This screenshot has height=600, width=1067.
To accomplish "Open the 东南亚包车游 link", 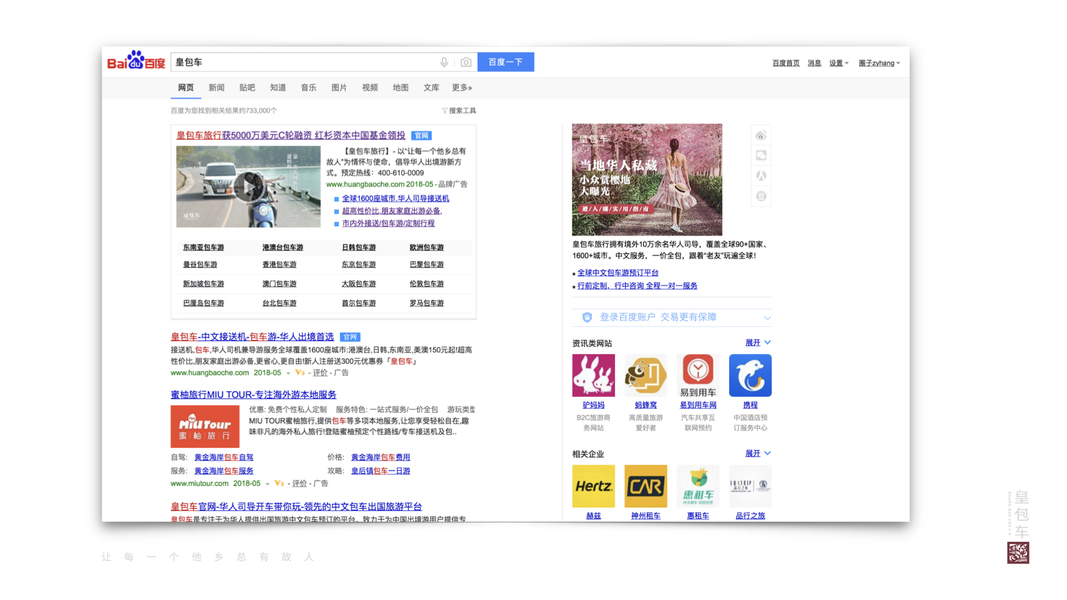I will pyautogui.click(x=203, y=248).
